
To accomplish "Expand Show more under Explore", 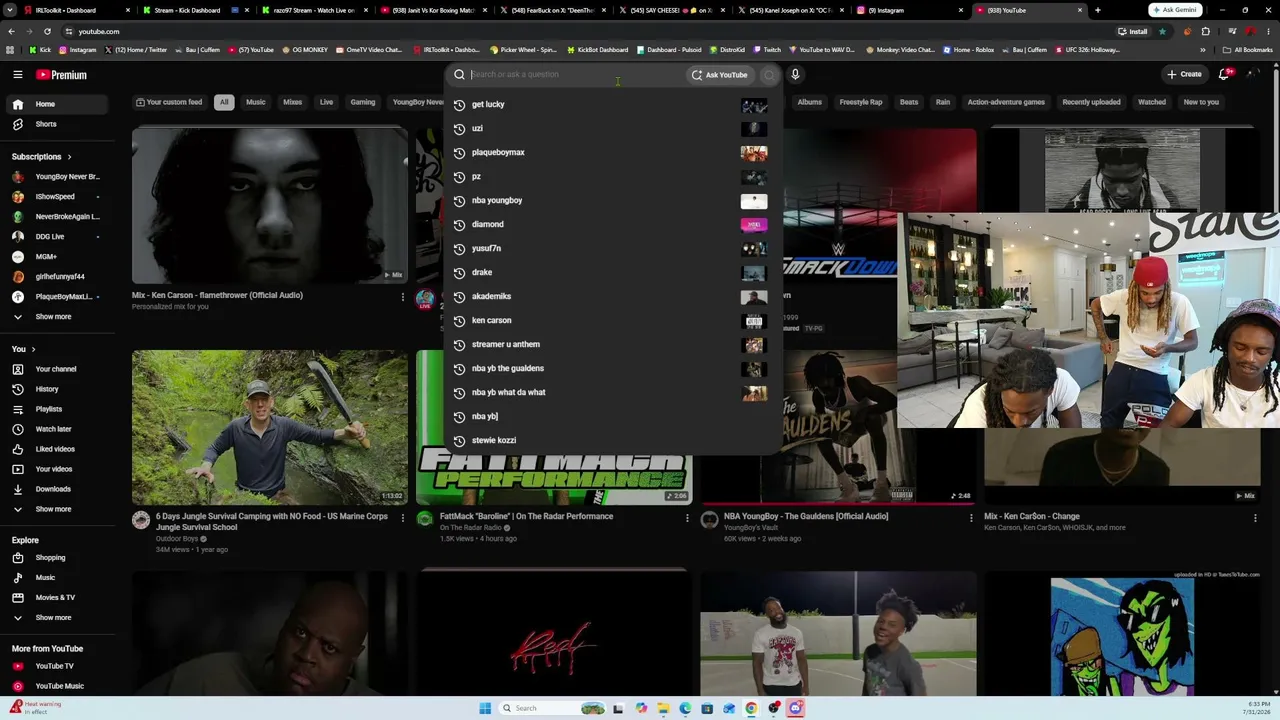I will [x=58, y=617].
